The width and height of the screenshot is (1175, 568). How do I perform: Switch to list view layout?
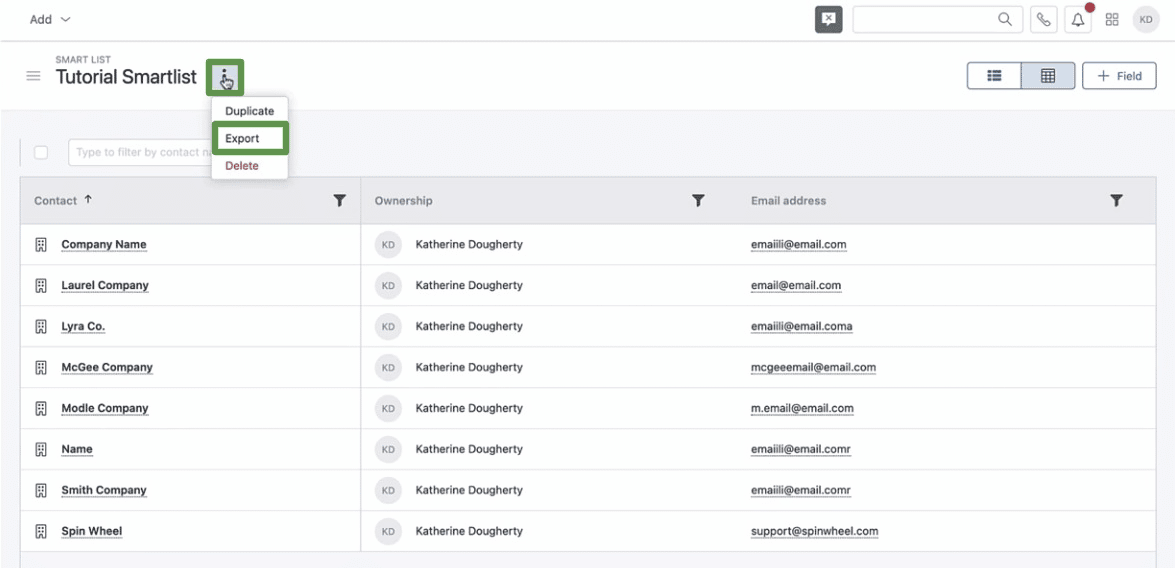point(994,76)
